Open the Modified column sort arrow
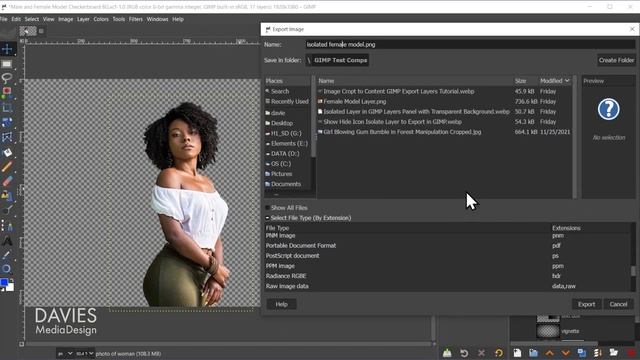This screenshot has height=360, width=640. [567, 81]
